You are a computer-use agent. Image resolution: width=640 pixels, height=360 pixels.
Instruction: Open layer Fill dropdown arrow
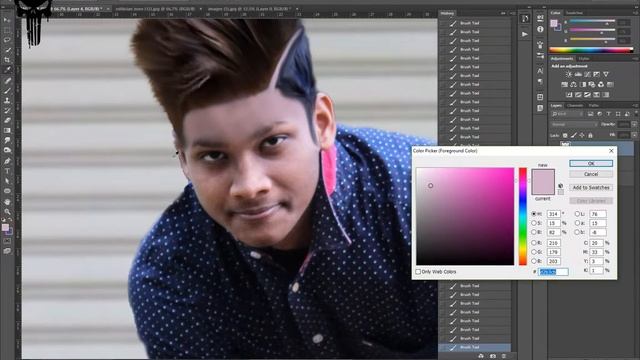click(x=634, y=135)
